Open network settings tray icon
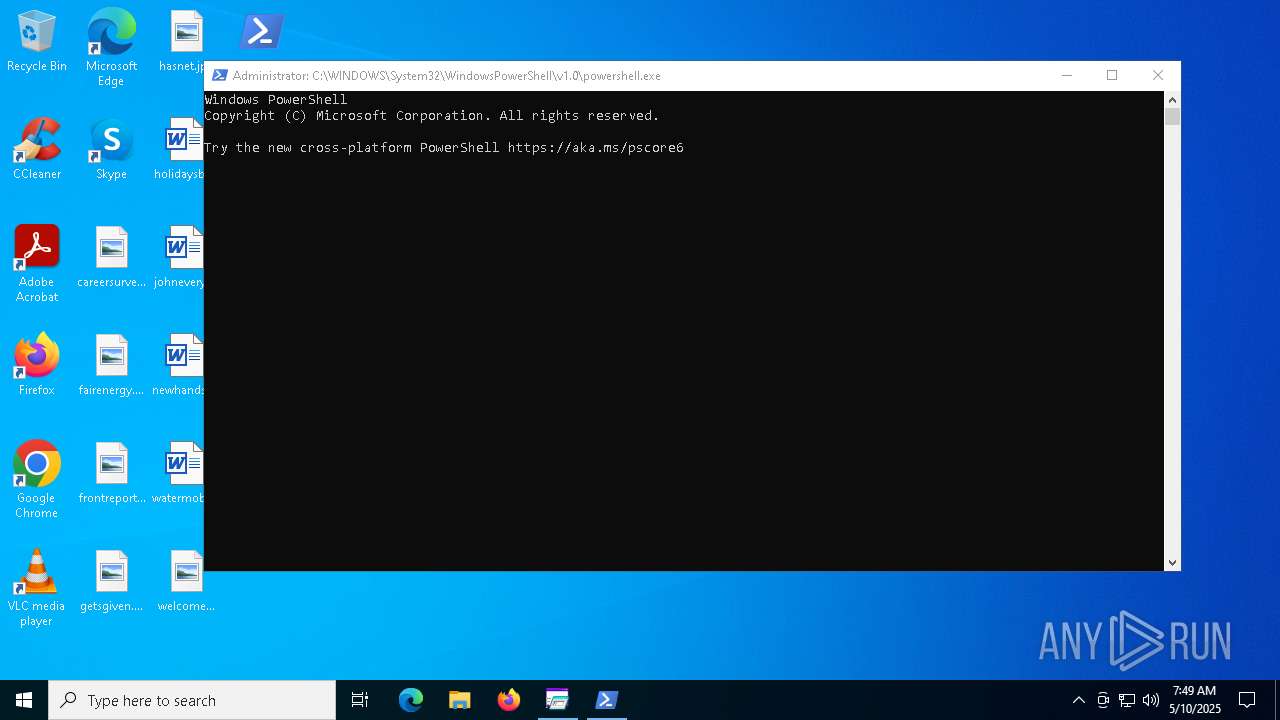Image resolution: width=1280 pixels, height=720 pixels. tap(1127, 700)
